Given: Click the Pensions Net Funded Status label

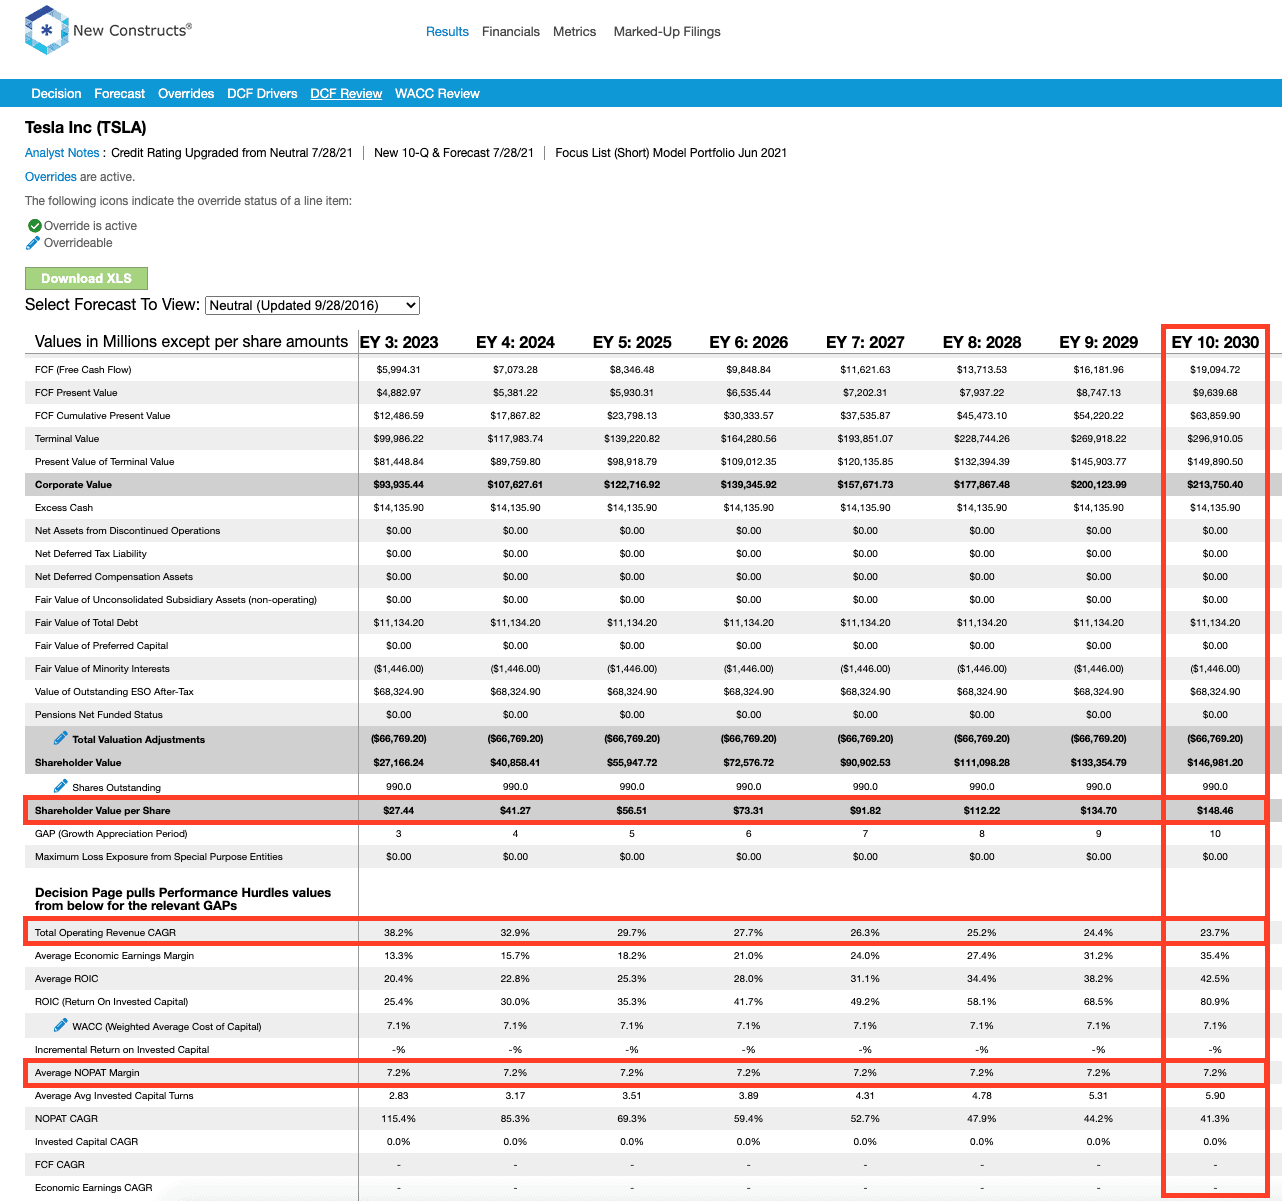Looking at the screenshot, I should coord(99,715).
